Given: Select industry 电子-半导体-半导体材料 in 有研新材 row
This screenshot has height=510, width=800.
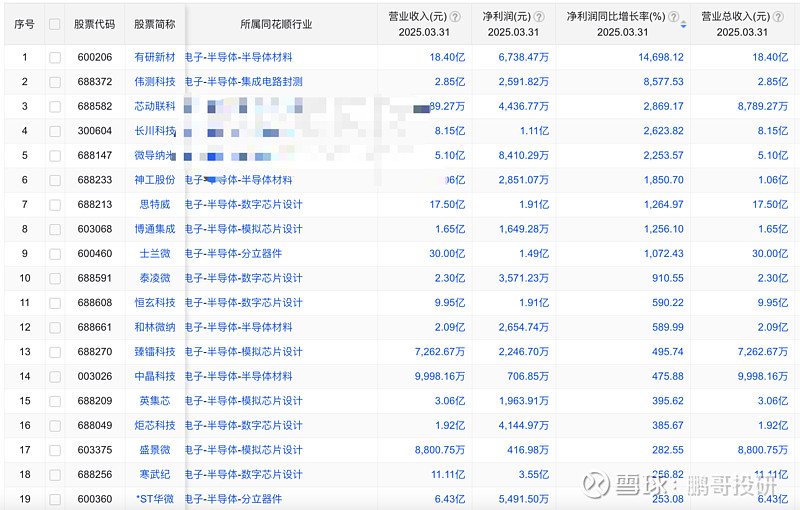Looking at the screenshot, I should (238, 57).
